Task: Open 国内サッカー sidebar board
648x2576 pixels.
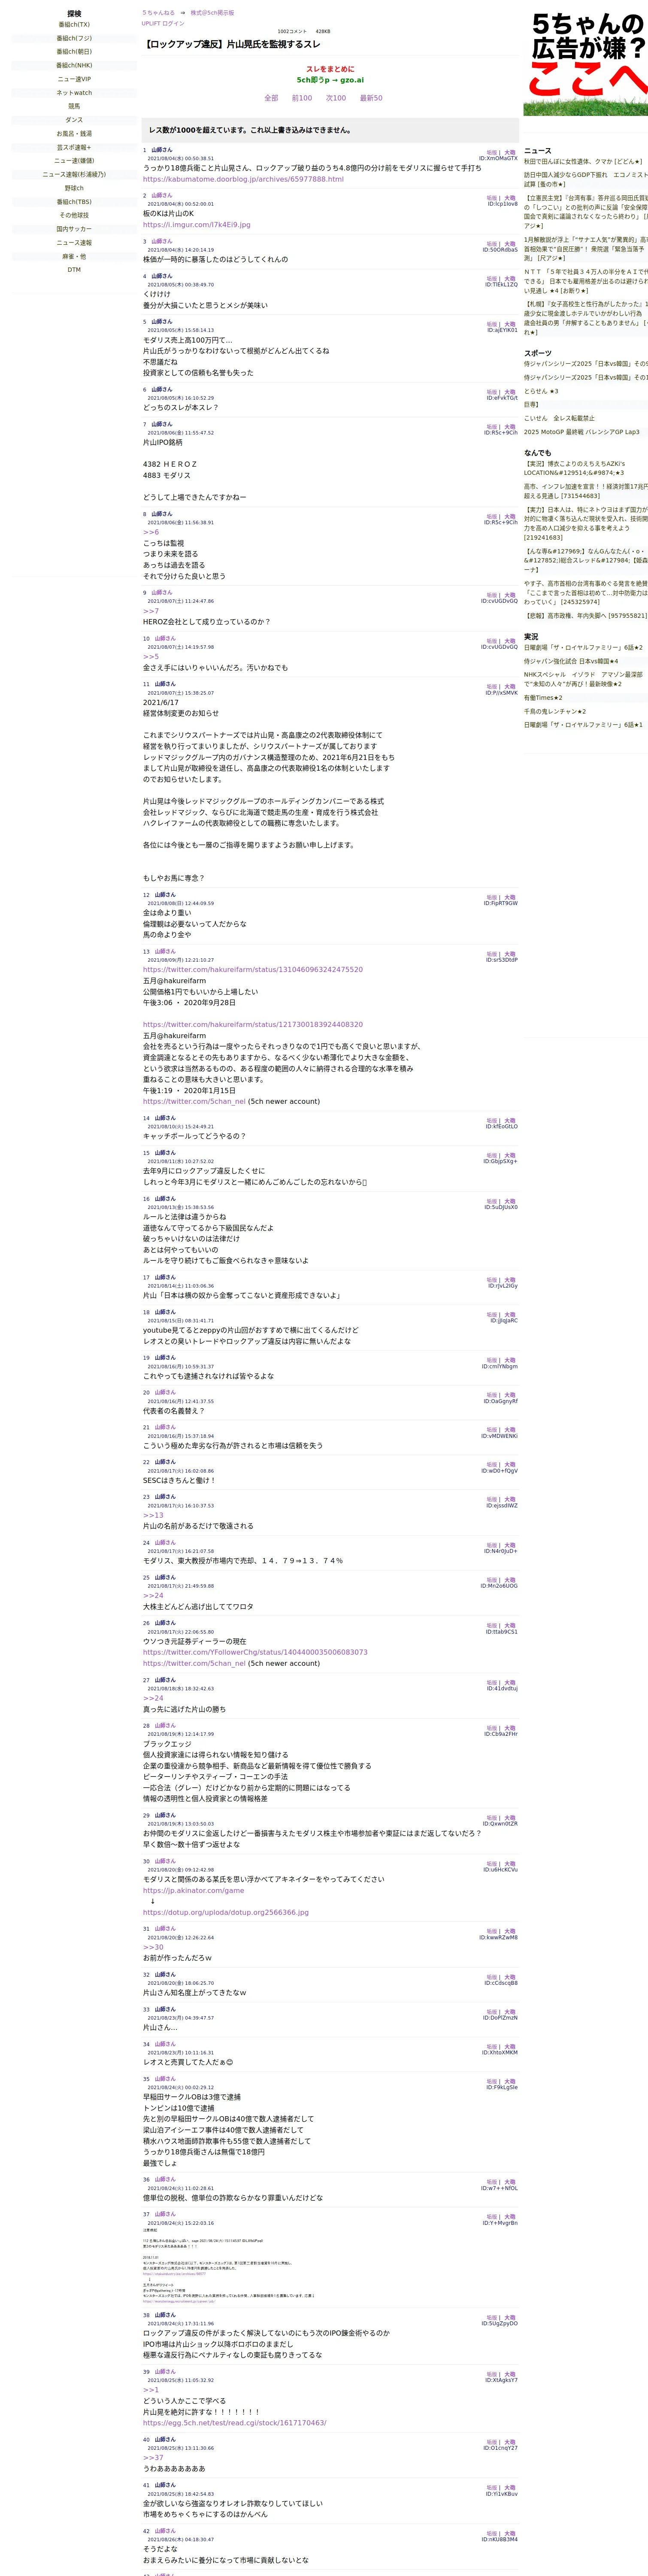Action: [x=74, y=229]
